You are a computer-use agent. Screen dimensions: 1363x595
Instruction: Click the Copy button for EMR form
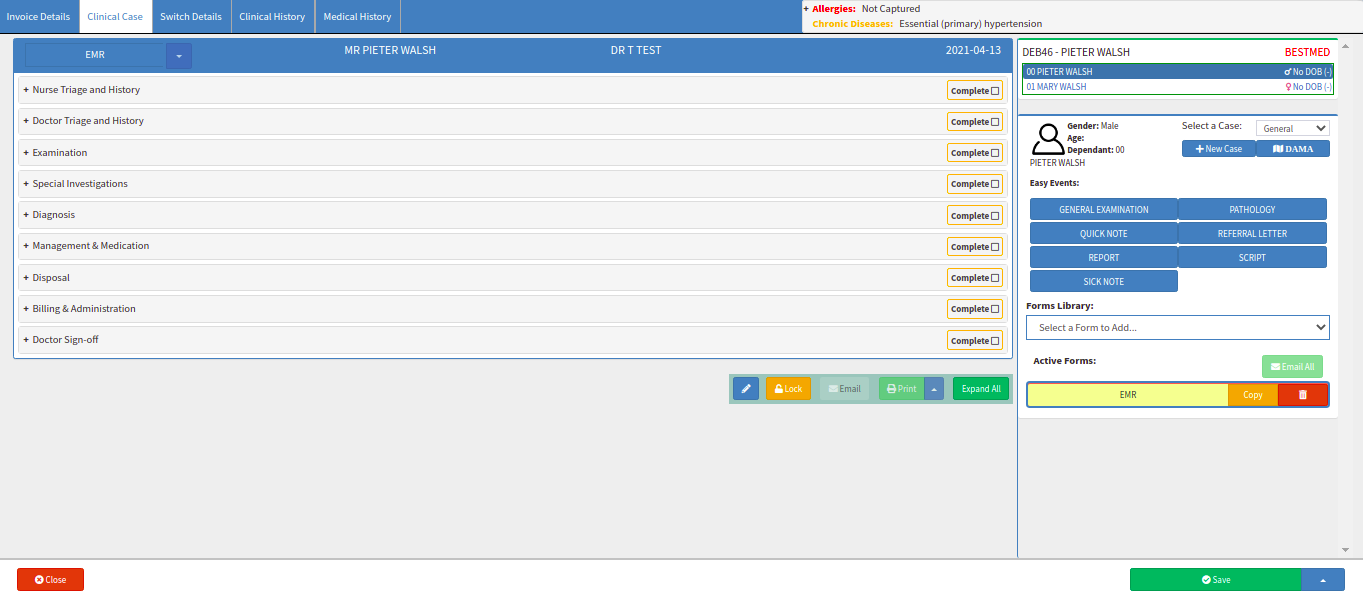1253,395
